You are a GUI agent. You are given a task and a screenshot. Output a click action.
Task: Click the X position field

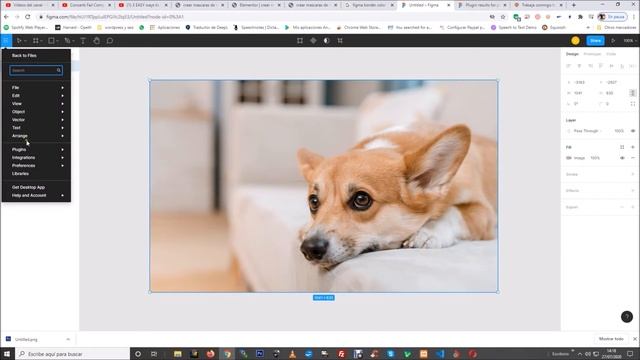(580, 82)
